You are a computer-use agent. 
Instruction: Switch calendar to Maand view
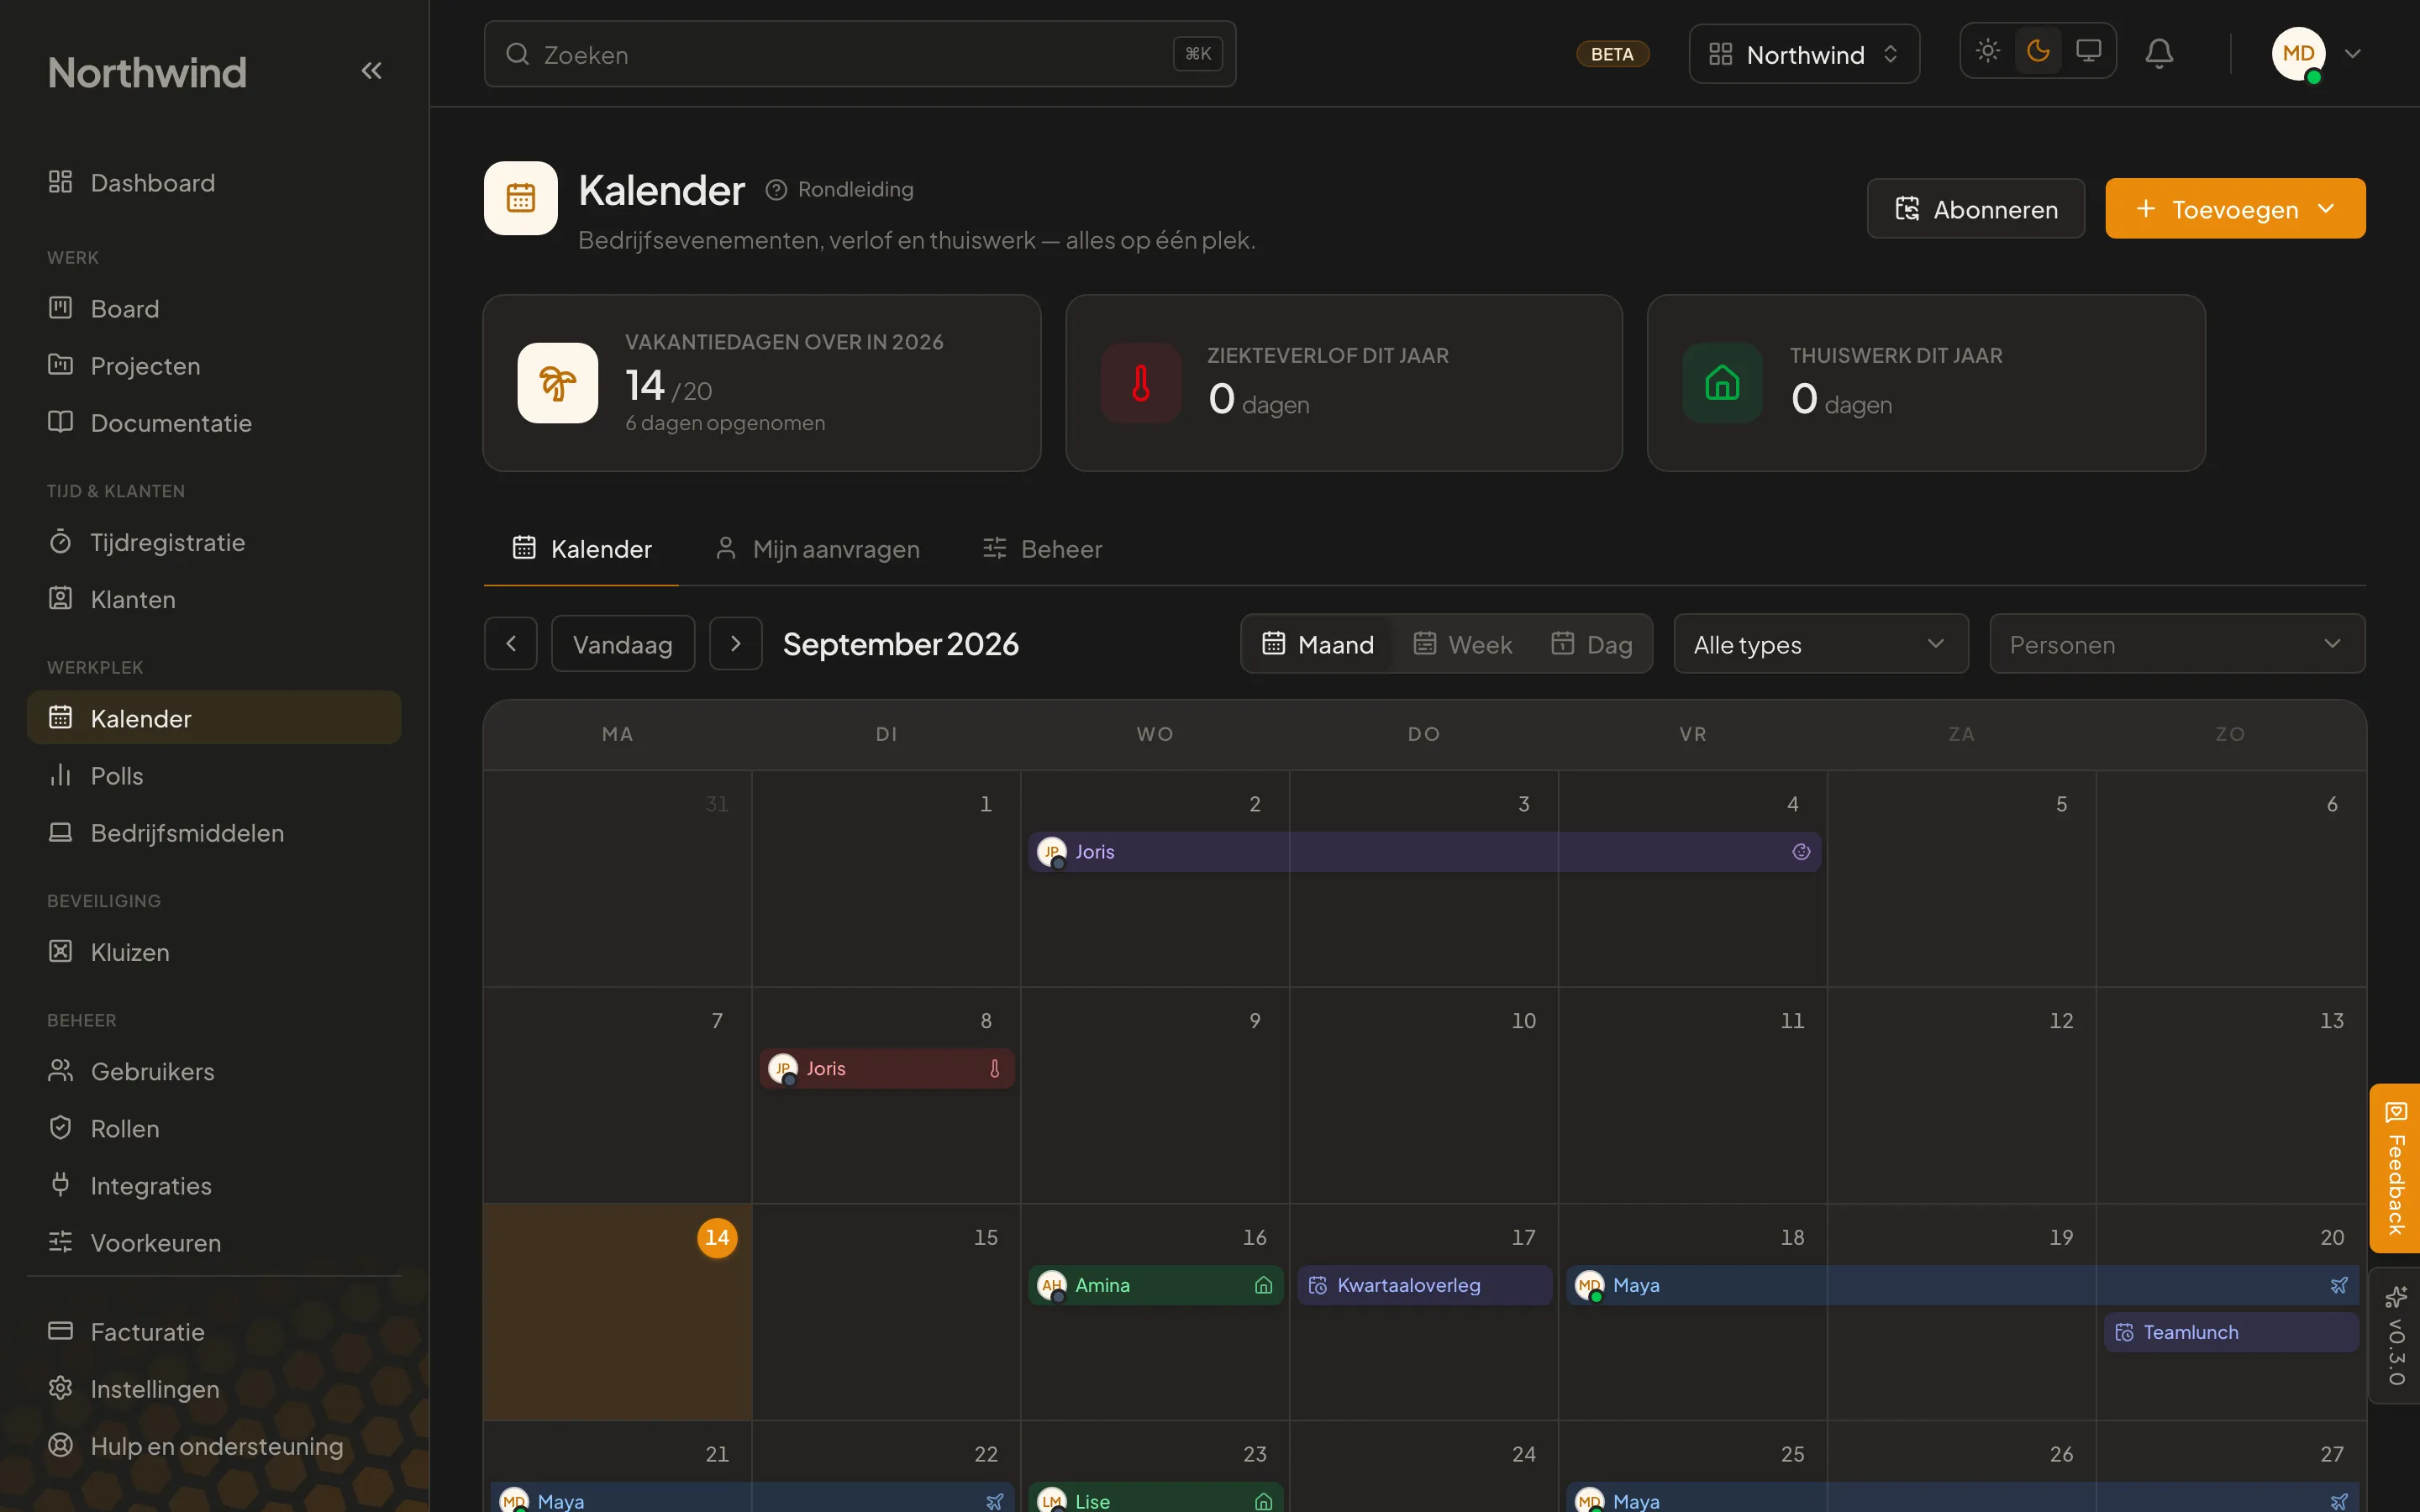(1318, 644)
